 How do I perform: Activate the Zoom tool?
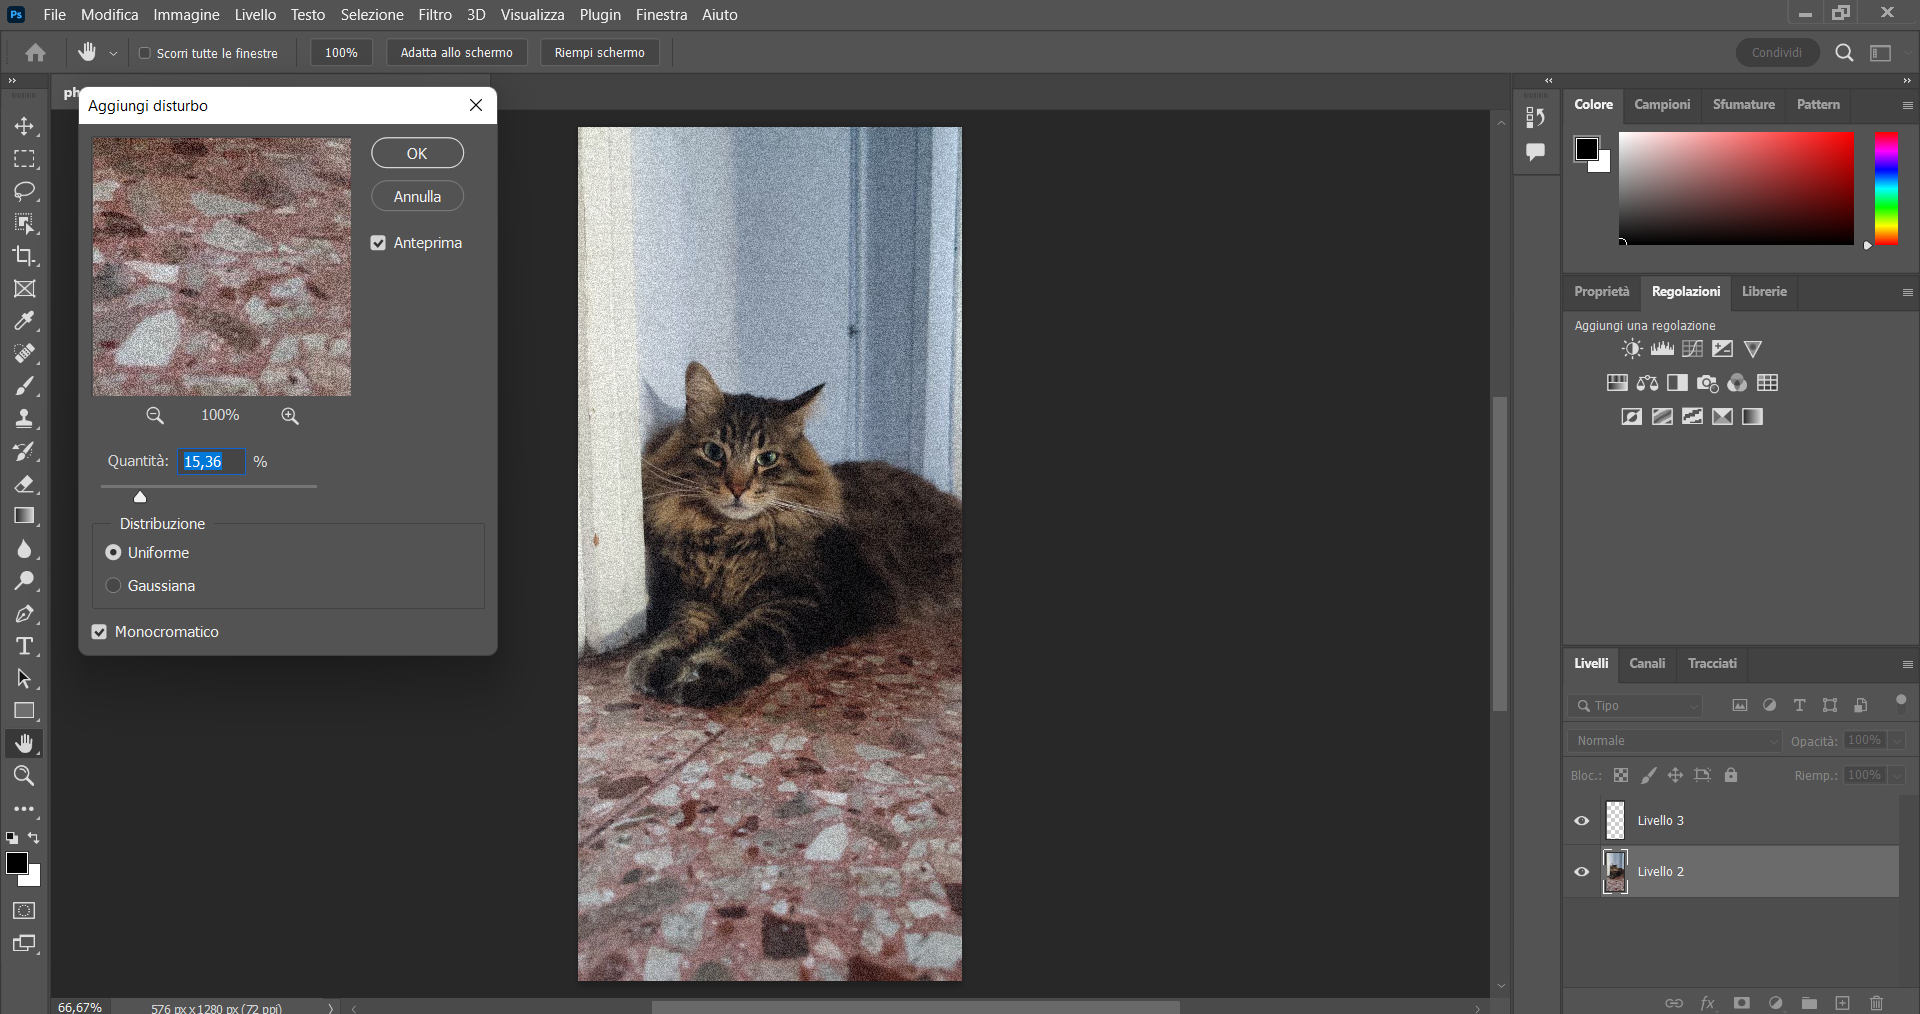(x=25, y=776)
